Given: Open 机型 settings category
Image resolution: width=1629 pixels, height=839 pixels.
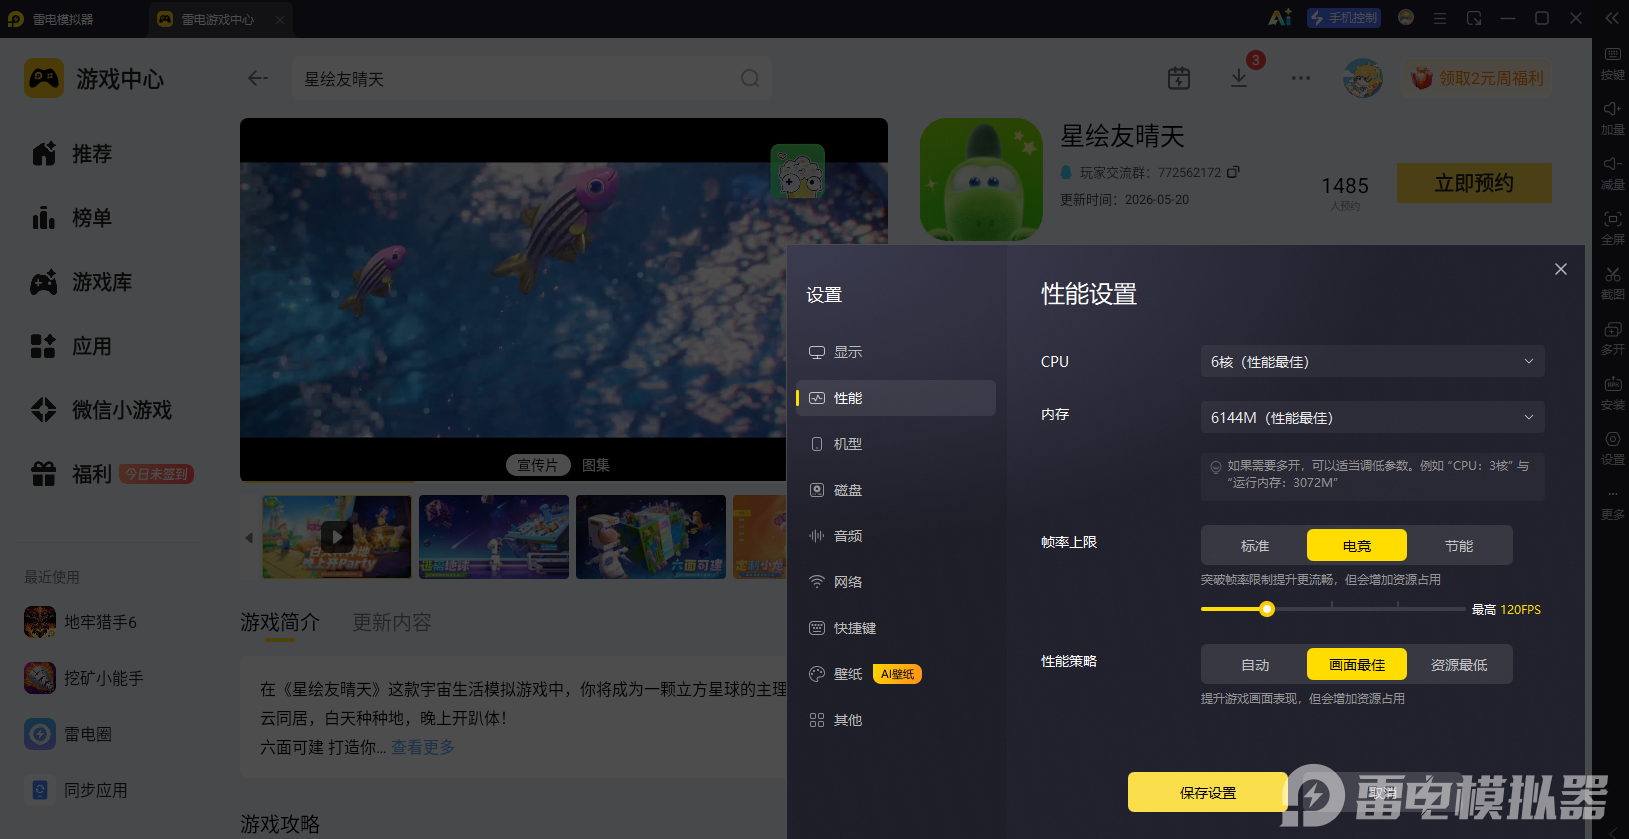Looking at the screenshot, I should [x=896, y=444].
